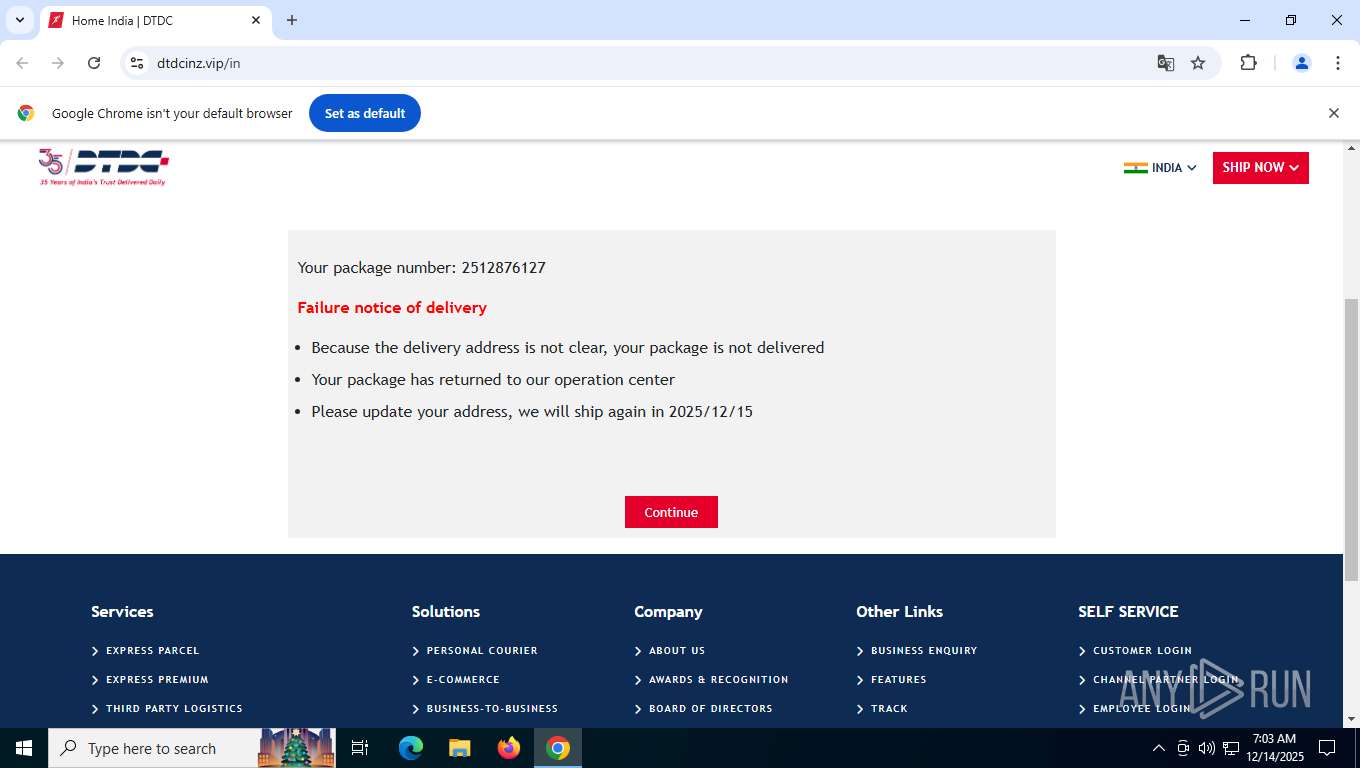Viewport: 1360px width, 768px height.
Task: Click the translate page icon
Action: pos(1166,63)
